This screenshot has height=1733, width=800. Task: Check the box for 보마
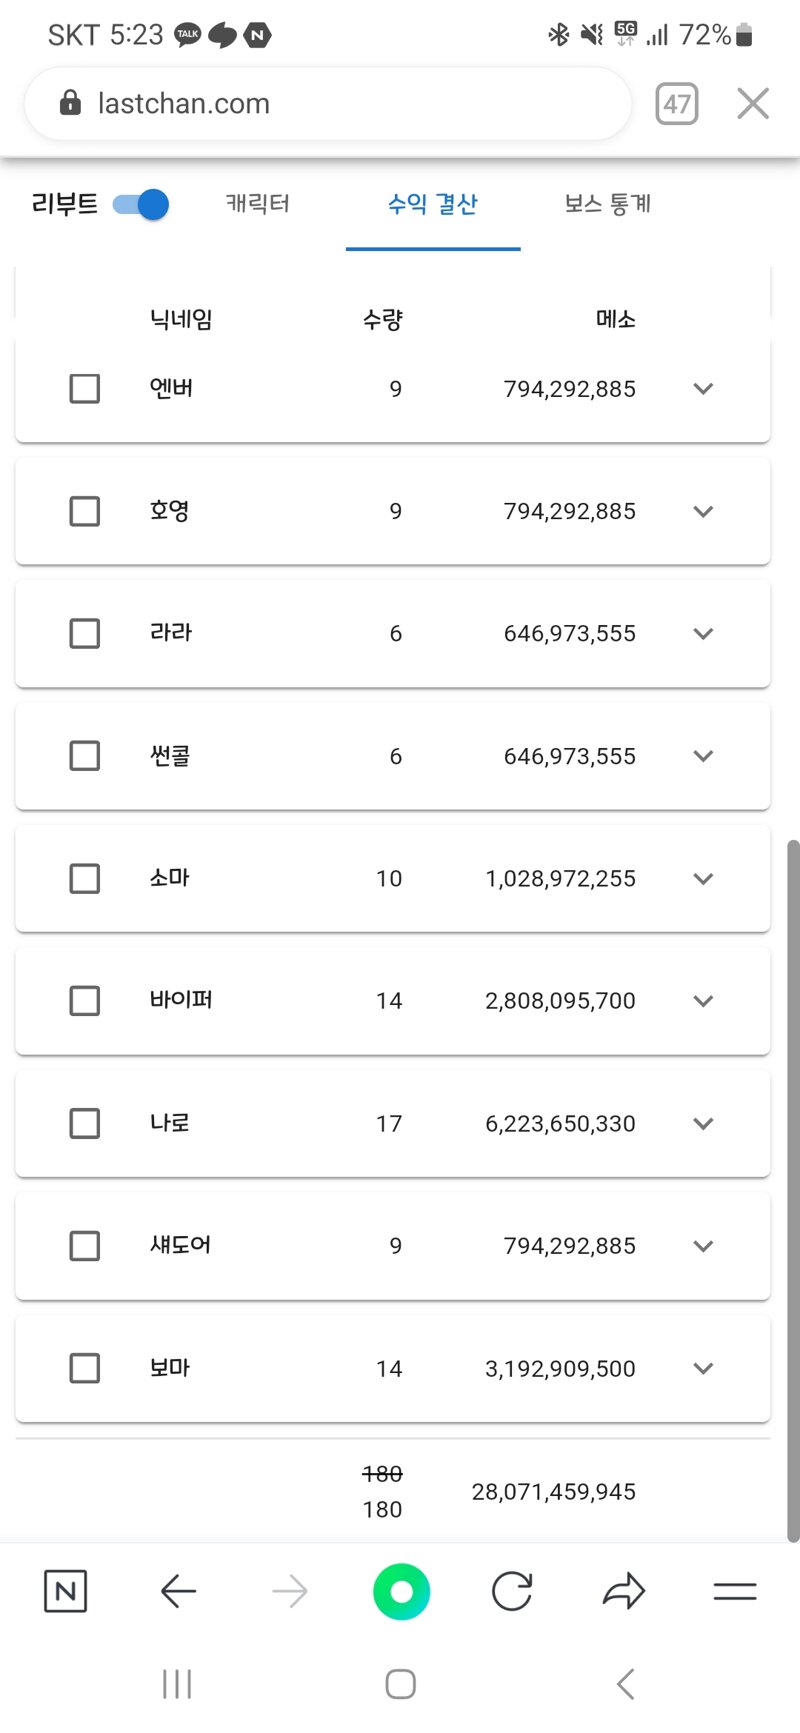[x=85, y=1368]
